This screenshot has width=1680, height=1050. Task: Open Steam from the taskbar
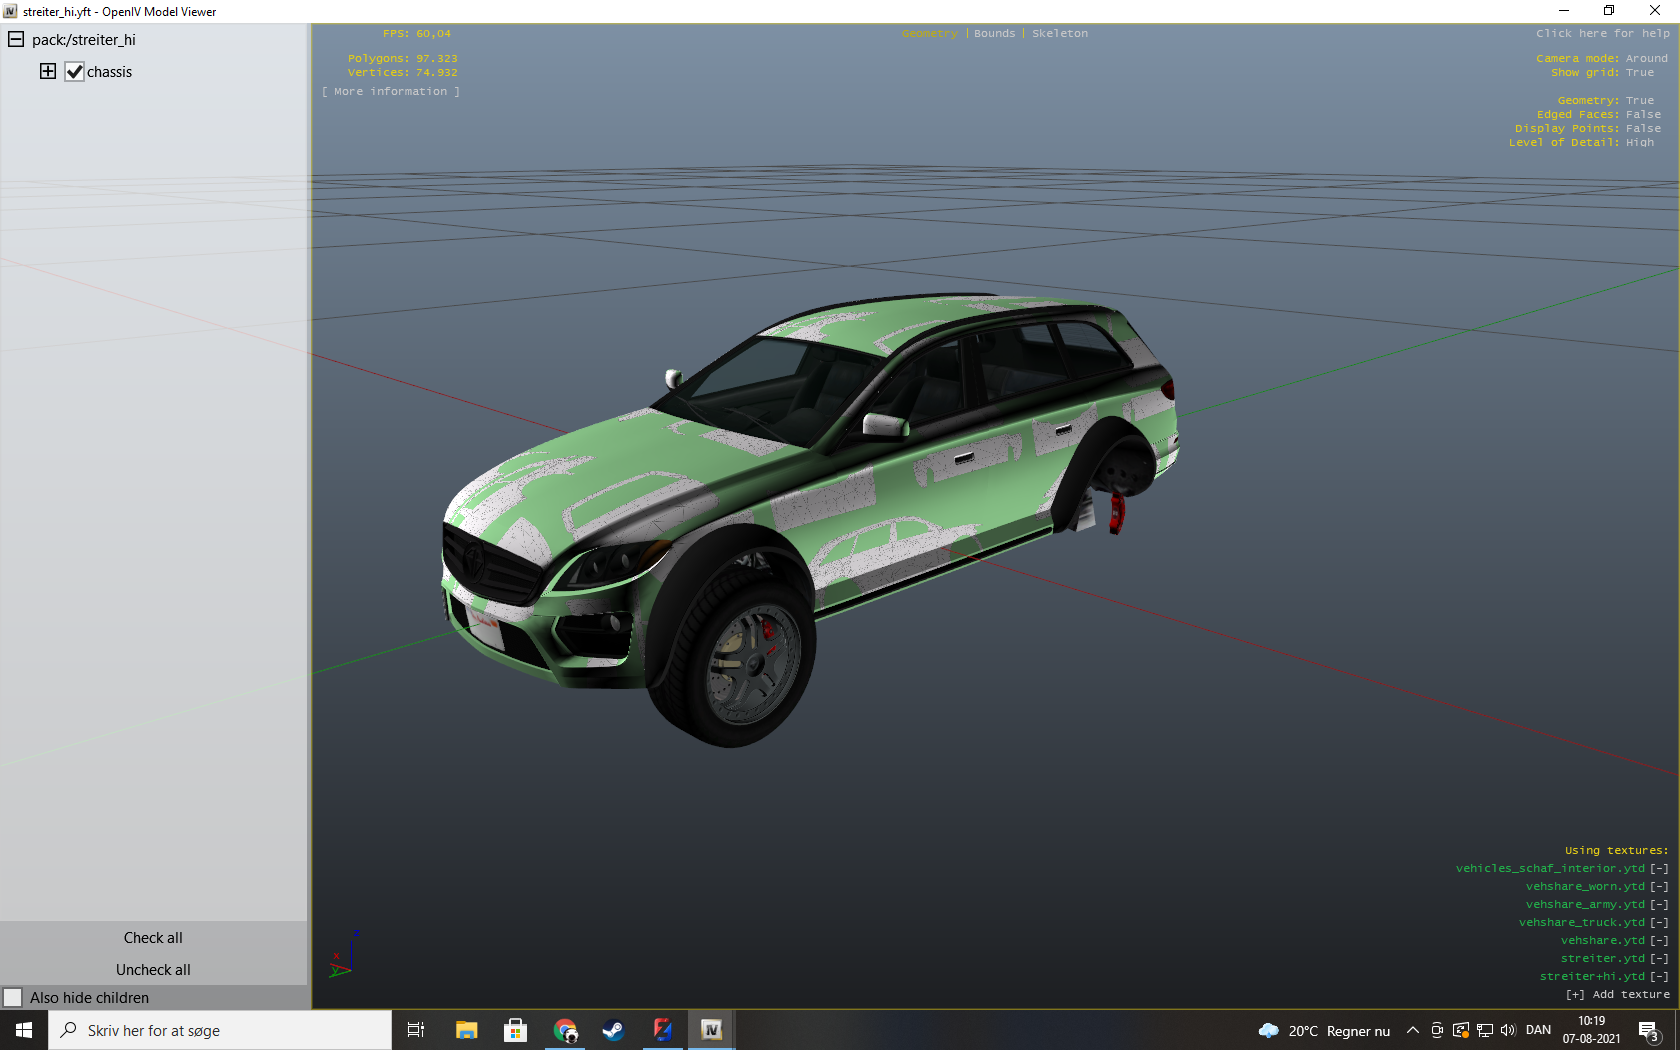coord(613,1030)
